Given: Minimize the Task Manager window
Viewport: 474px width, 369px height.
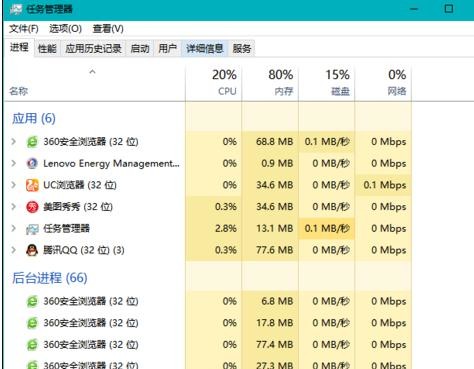Looking at the screenshot, I should 414,9.
